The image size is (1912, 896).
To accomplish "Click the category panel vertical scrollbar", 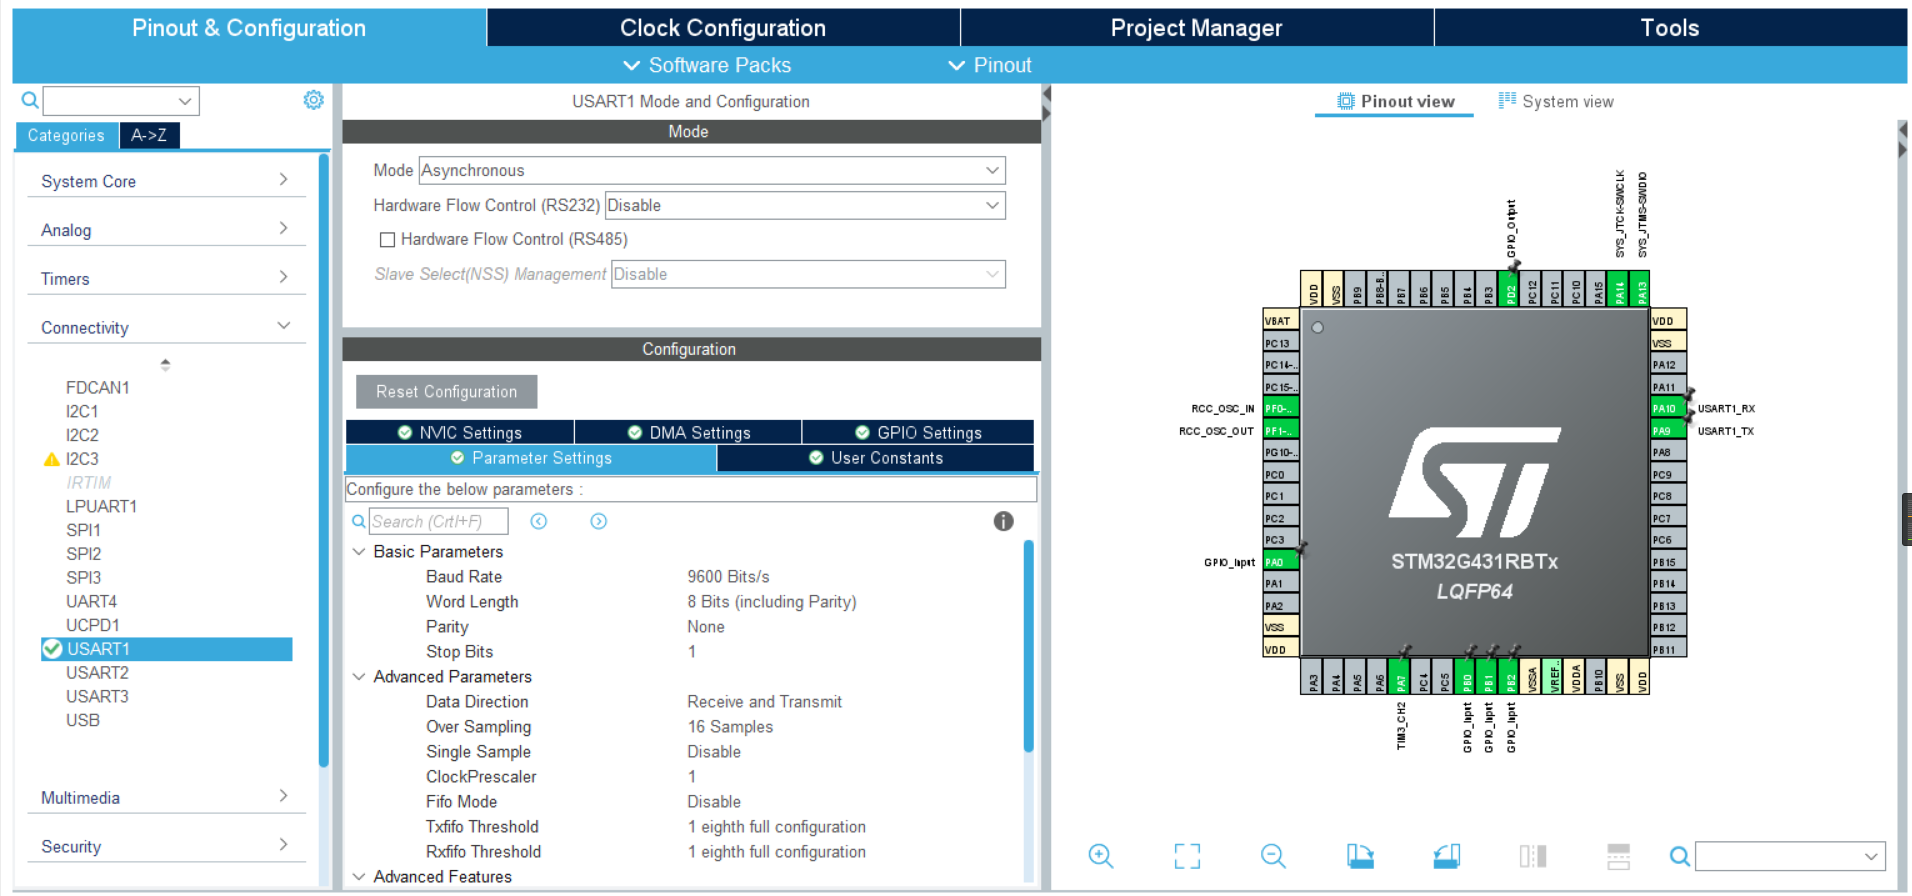I will coord(323,460).
